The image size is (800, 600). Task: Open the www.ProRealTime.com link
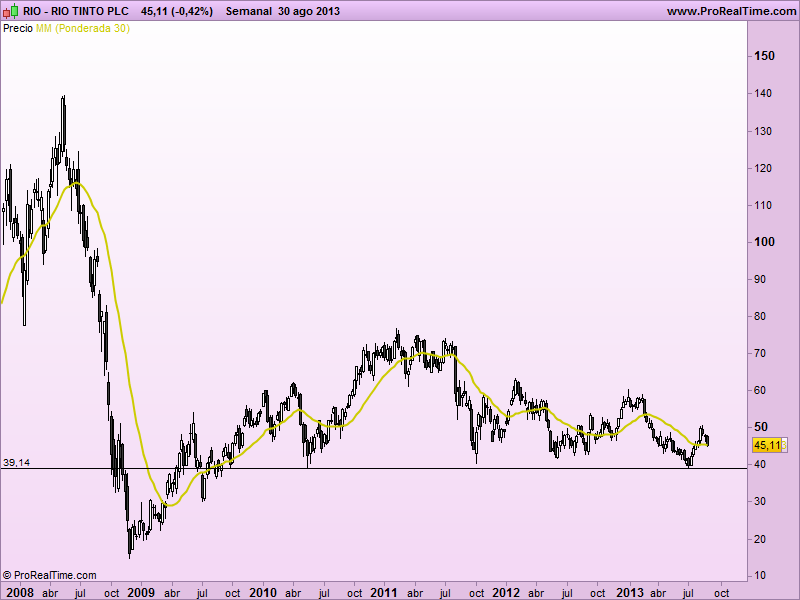[732, 11]
